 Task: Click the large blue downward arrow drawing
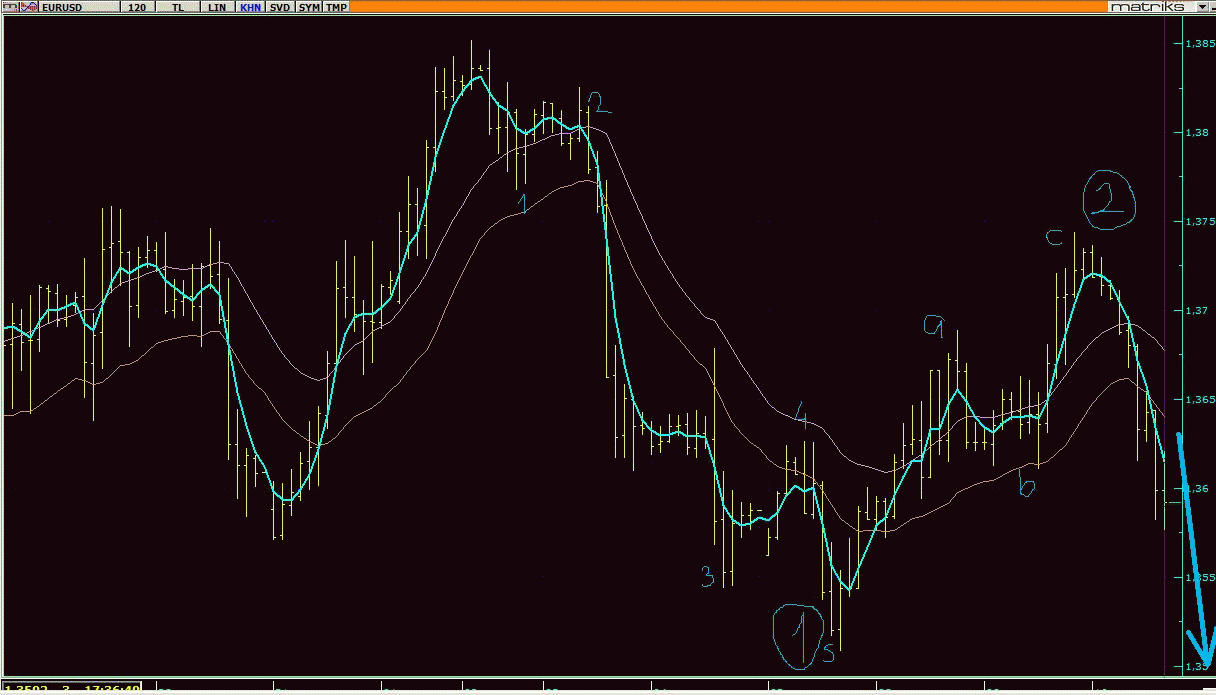pos(1193,560)
